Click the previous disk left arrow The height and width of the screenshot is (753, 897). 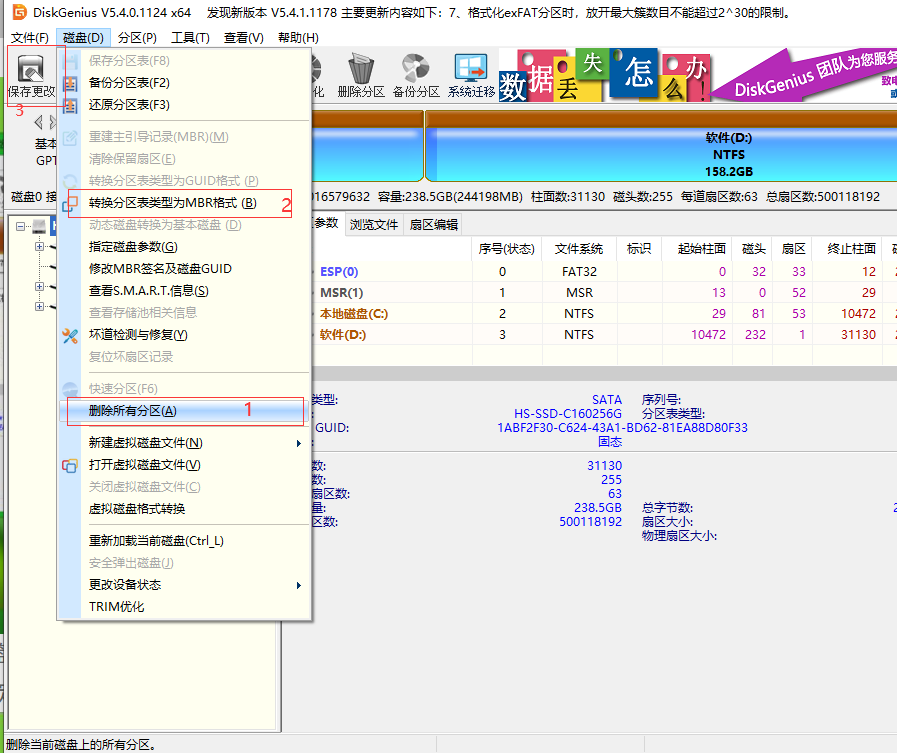point(39,122)
